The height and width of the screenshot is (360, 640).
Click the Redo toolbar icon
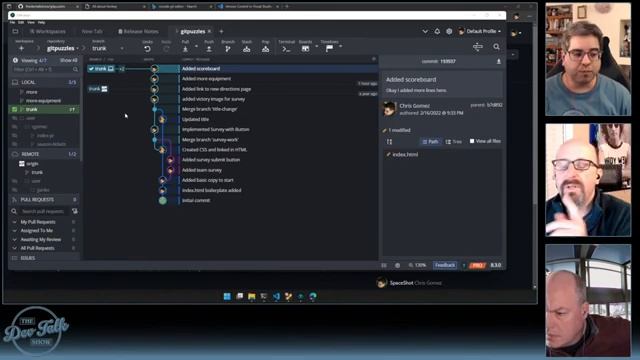point(166,49)
